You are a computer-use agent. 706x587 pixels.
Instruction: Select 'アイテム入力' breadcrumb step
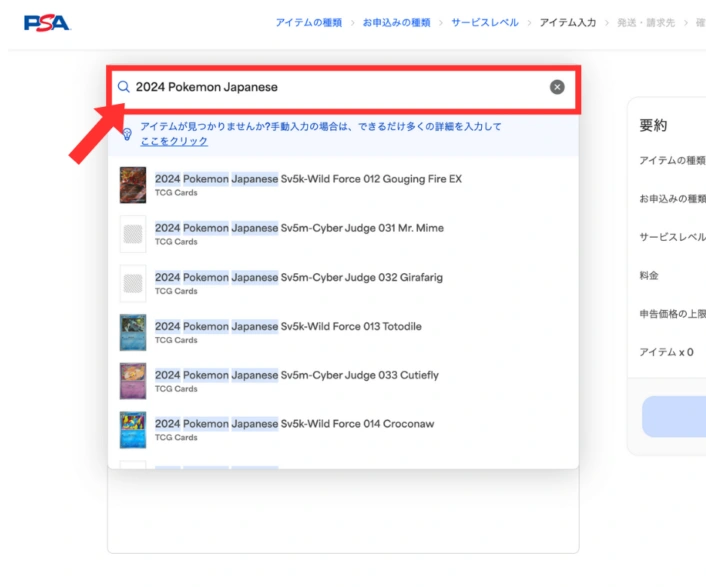568,23
